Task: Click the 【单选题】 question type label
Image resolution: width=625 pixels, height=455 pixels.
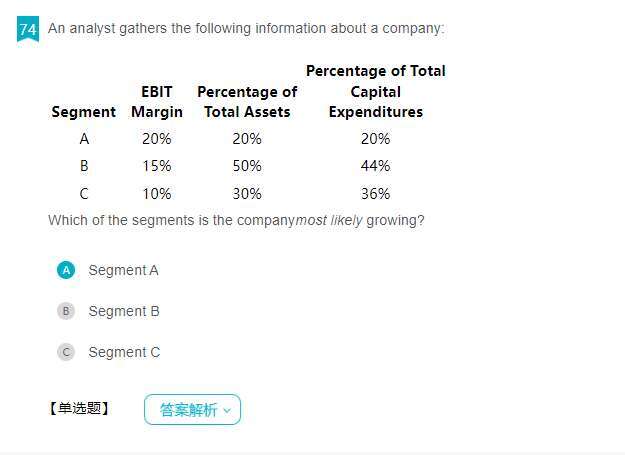Action: (79, 408)
